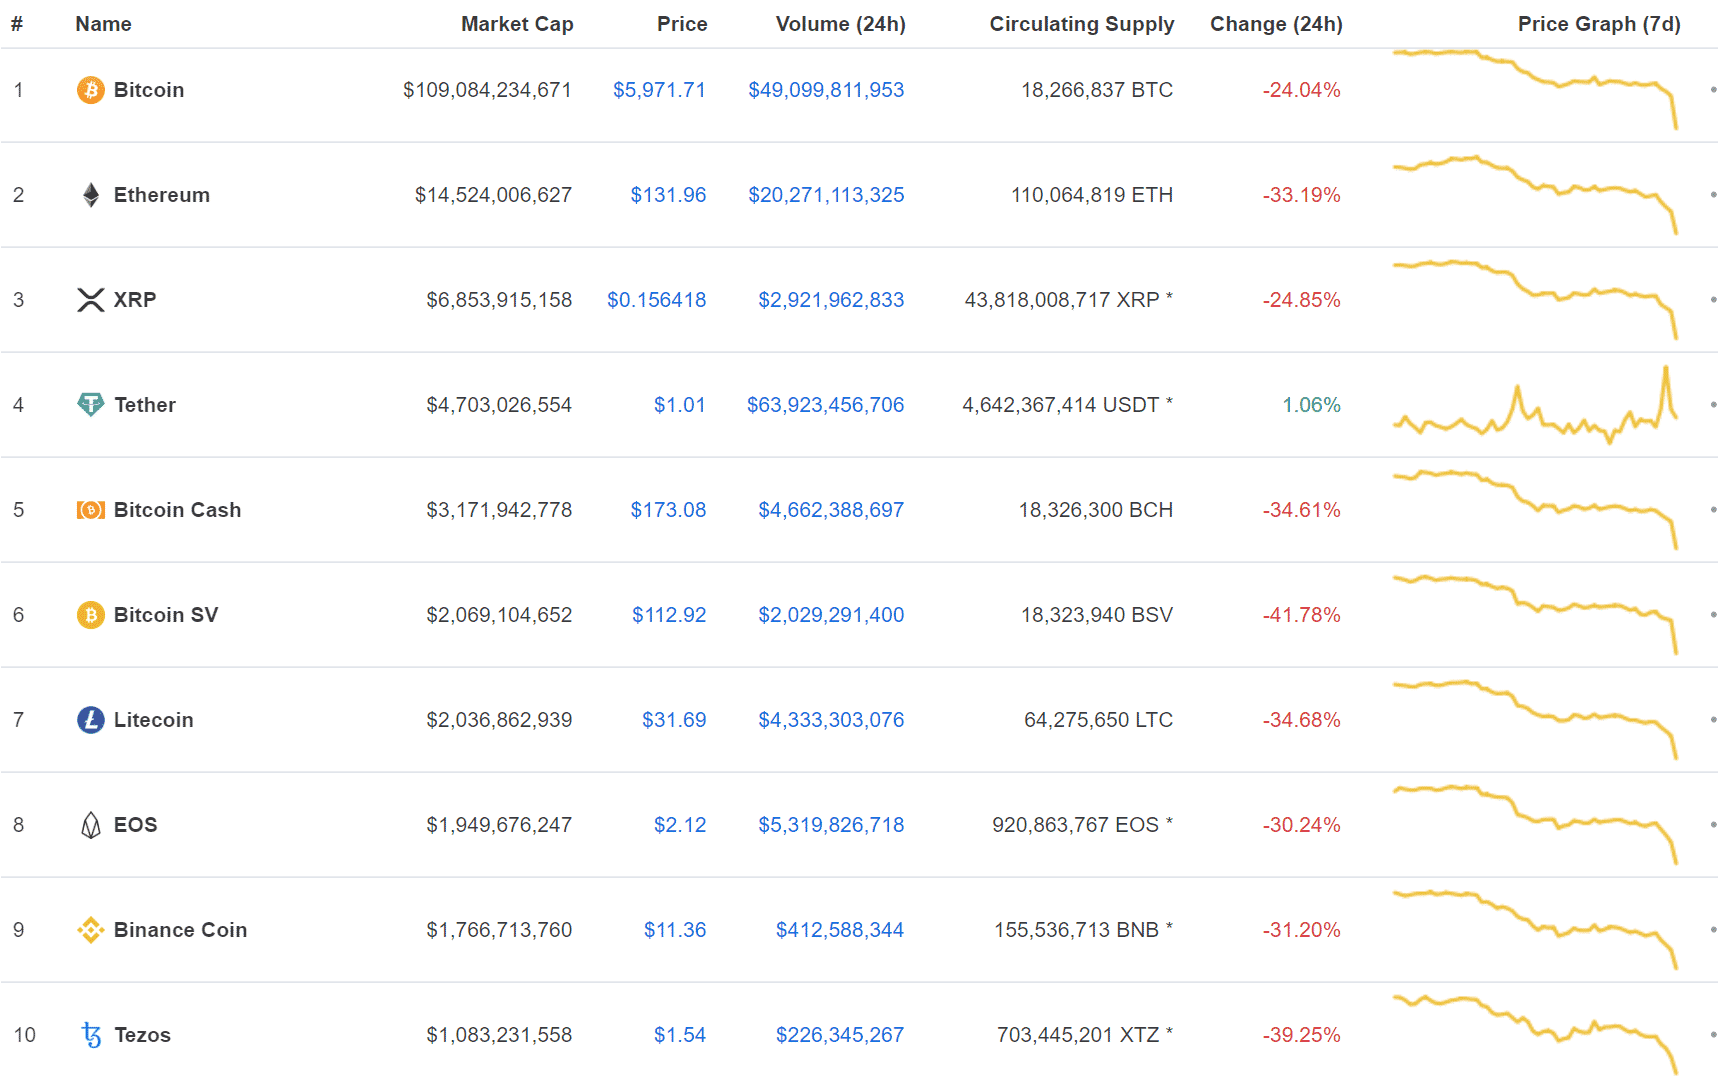
Task: Open Tezos volume $226,345,267
Action: (840, 1035)
